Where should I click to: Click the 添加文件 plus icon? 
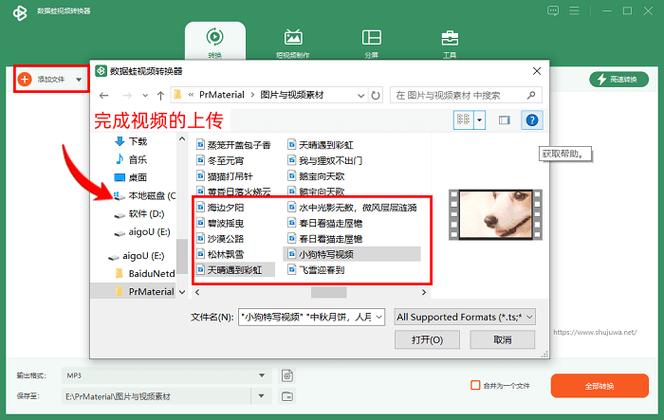point(25,78)
